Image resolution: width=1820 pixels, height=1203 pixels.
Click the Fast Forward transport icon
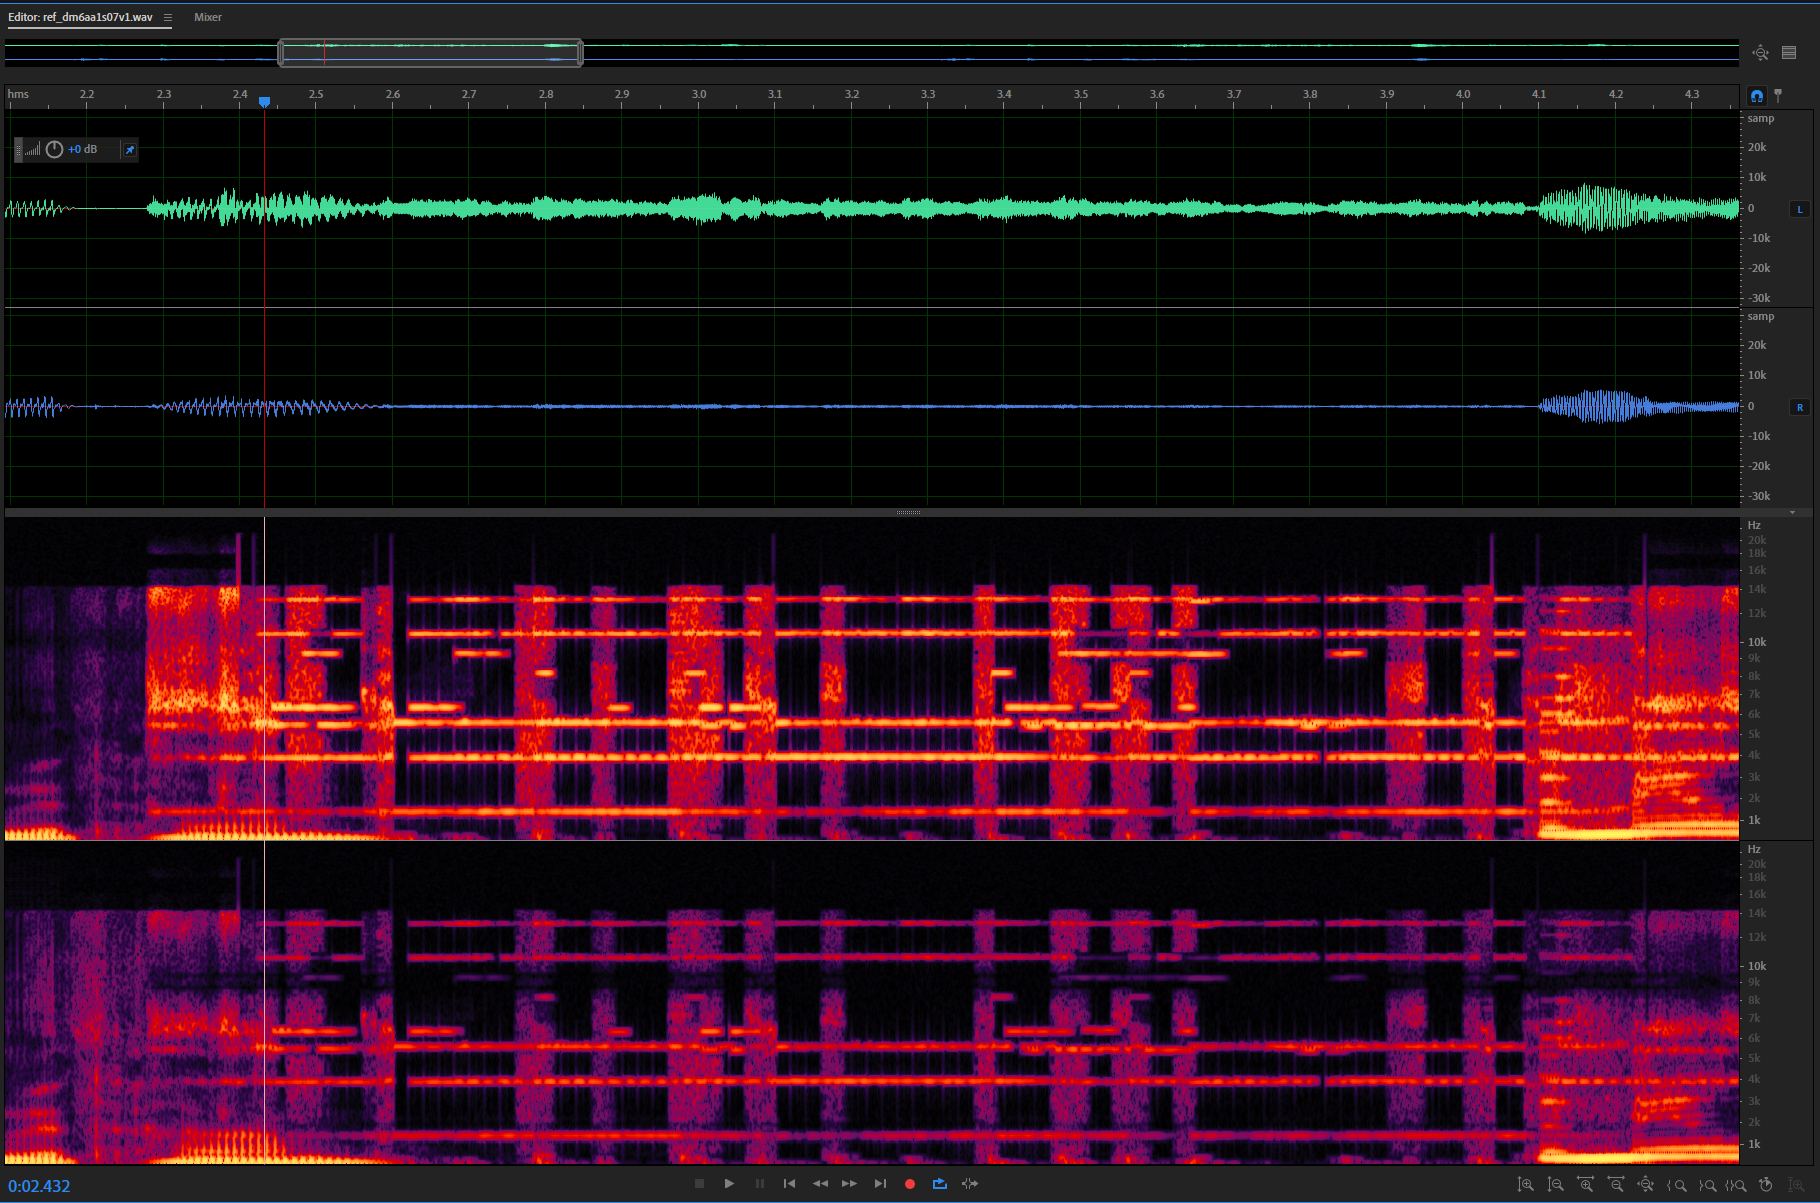coord(849,1184)
